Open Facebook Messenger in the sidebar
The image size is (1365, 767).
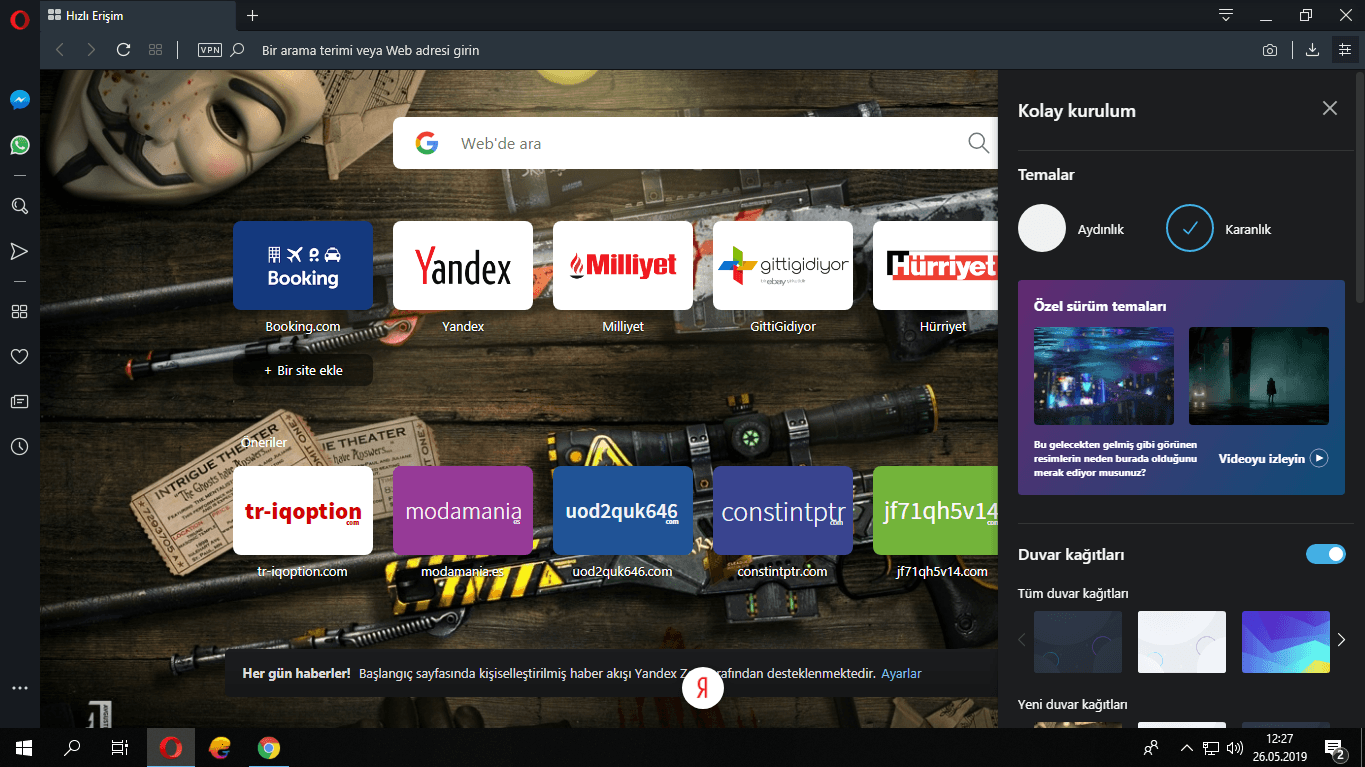tap(19, 100)
